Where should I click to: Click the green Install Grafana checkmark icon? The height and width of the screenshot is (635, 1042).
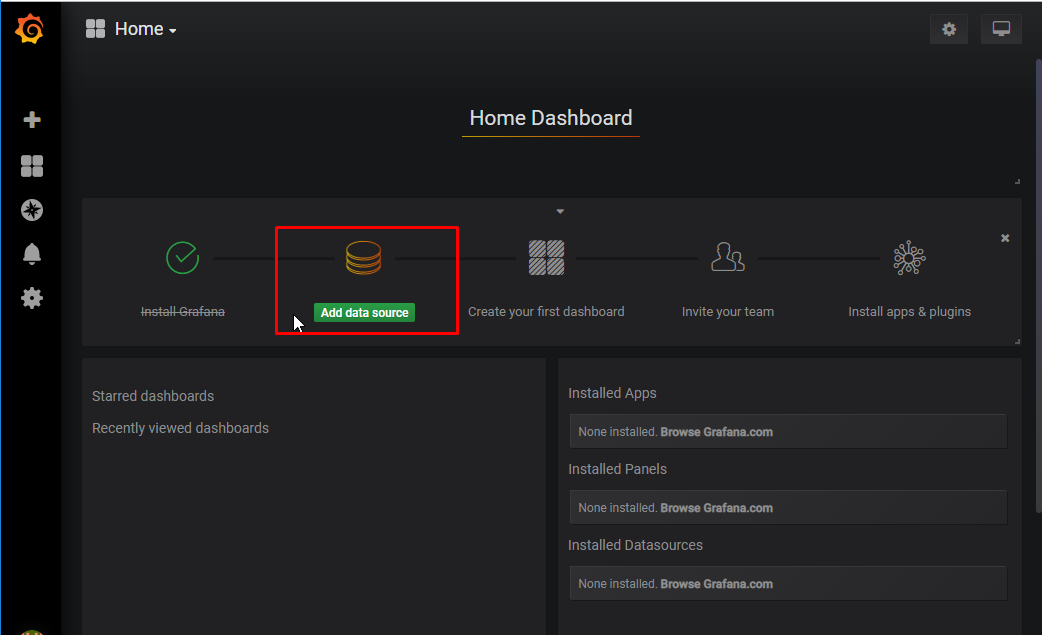point(183,258)
